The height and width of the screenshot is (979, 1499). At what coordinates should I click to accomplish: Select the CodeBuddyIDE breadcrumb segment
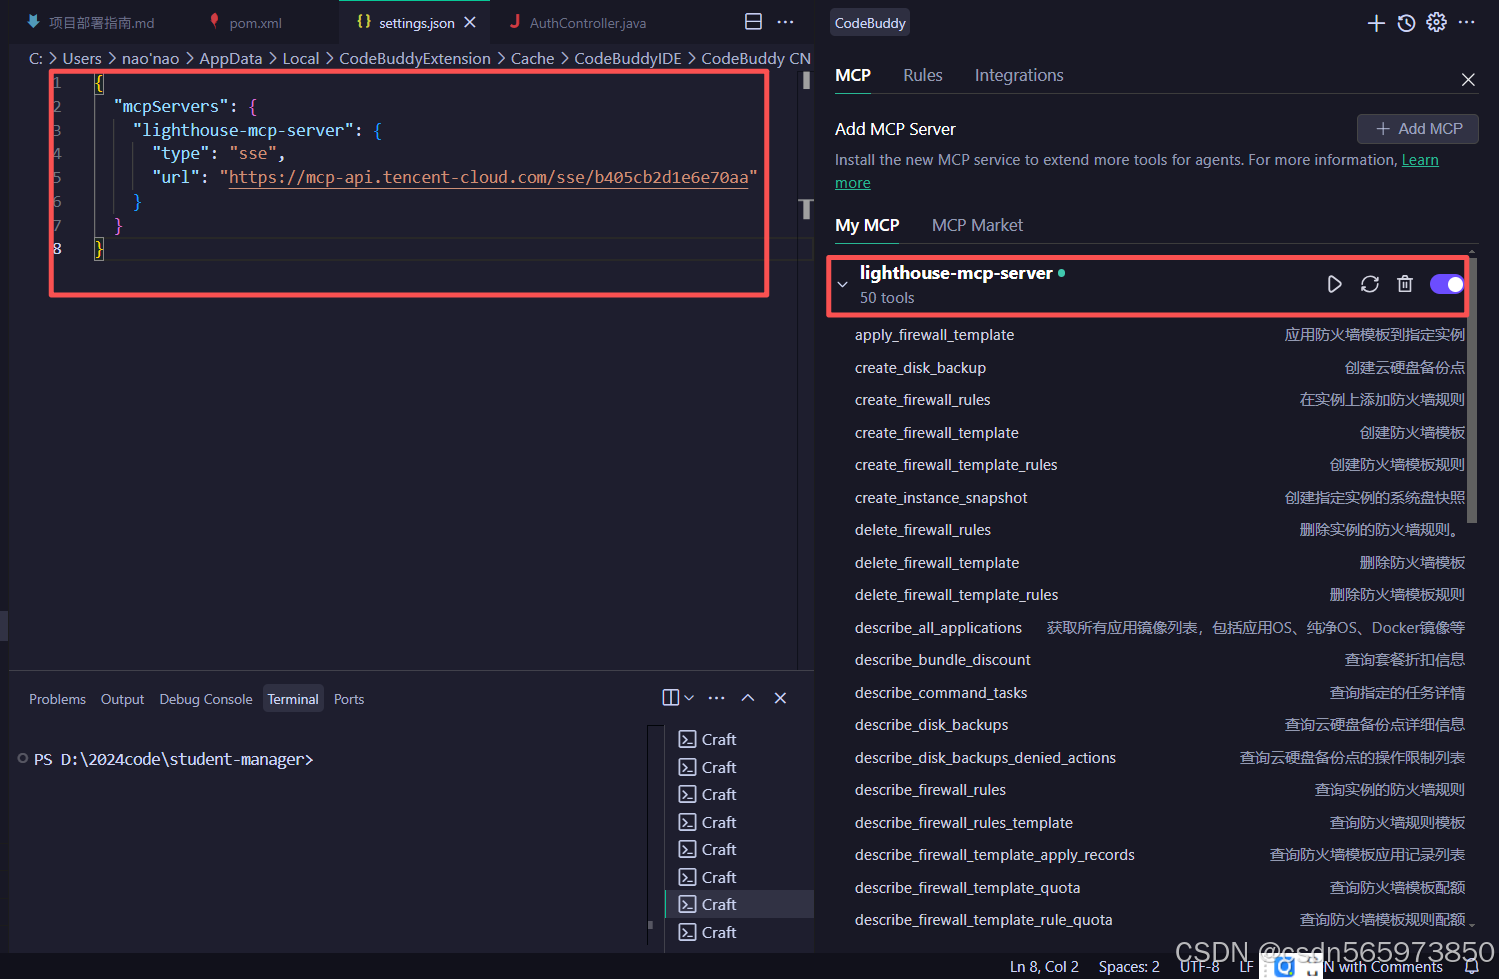coord(628,59)
